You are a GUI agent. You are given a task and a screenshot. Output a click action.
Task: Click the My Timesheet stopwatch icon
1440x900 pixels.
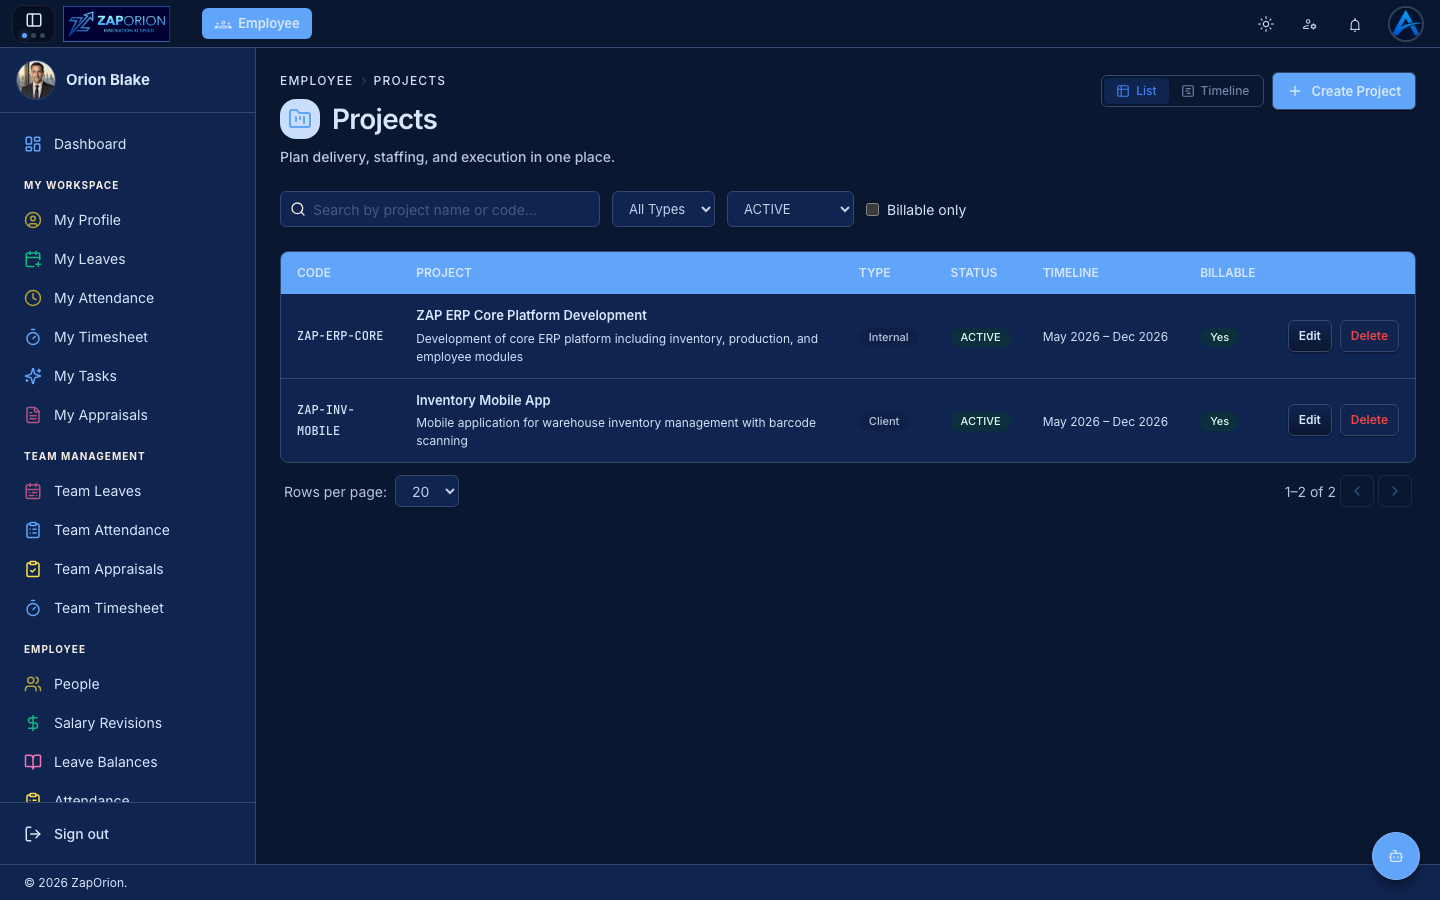click(x=33, y=337)
